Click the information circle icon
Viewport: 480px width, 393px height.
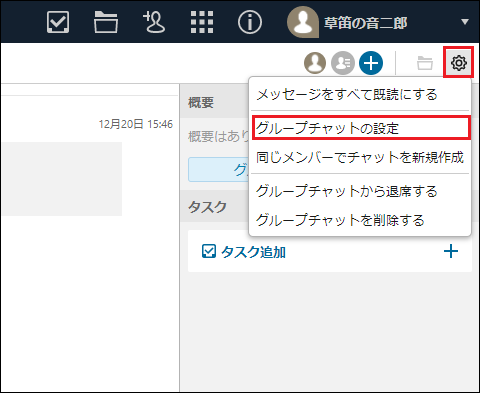250,22
